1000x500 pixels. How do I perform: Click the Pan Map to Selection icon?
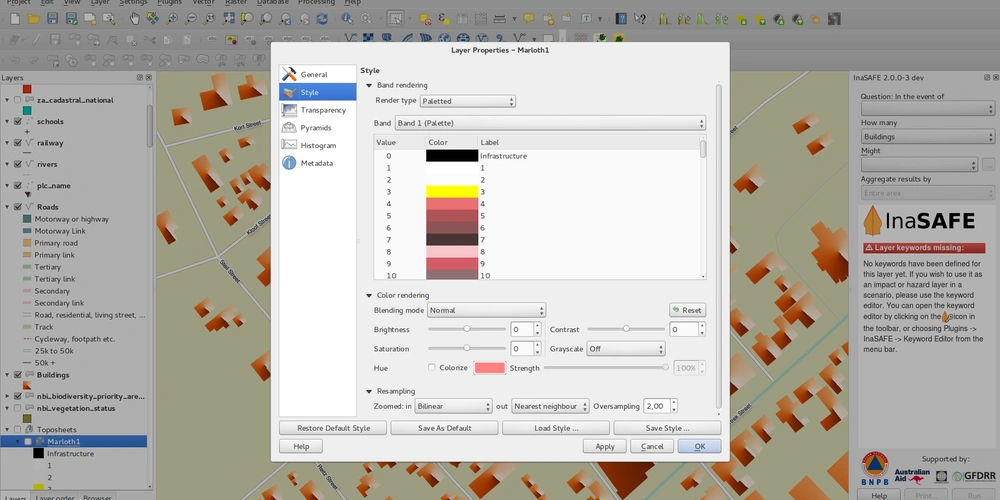coord(153,19)
